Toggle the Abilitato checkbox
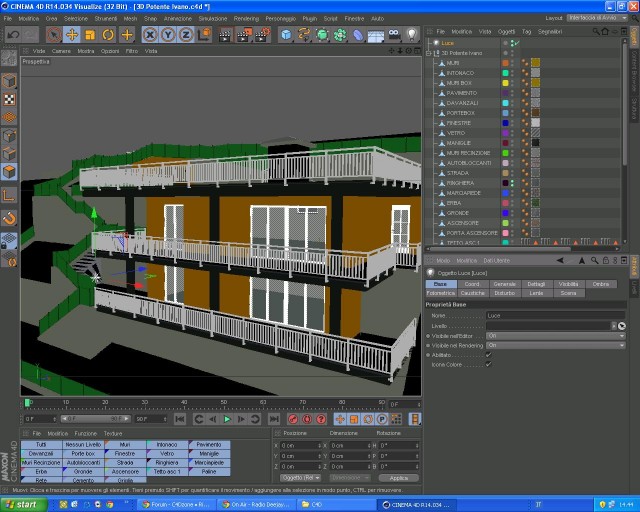The height and width of the screenshot is (512, 640). [x=489, y=355]
